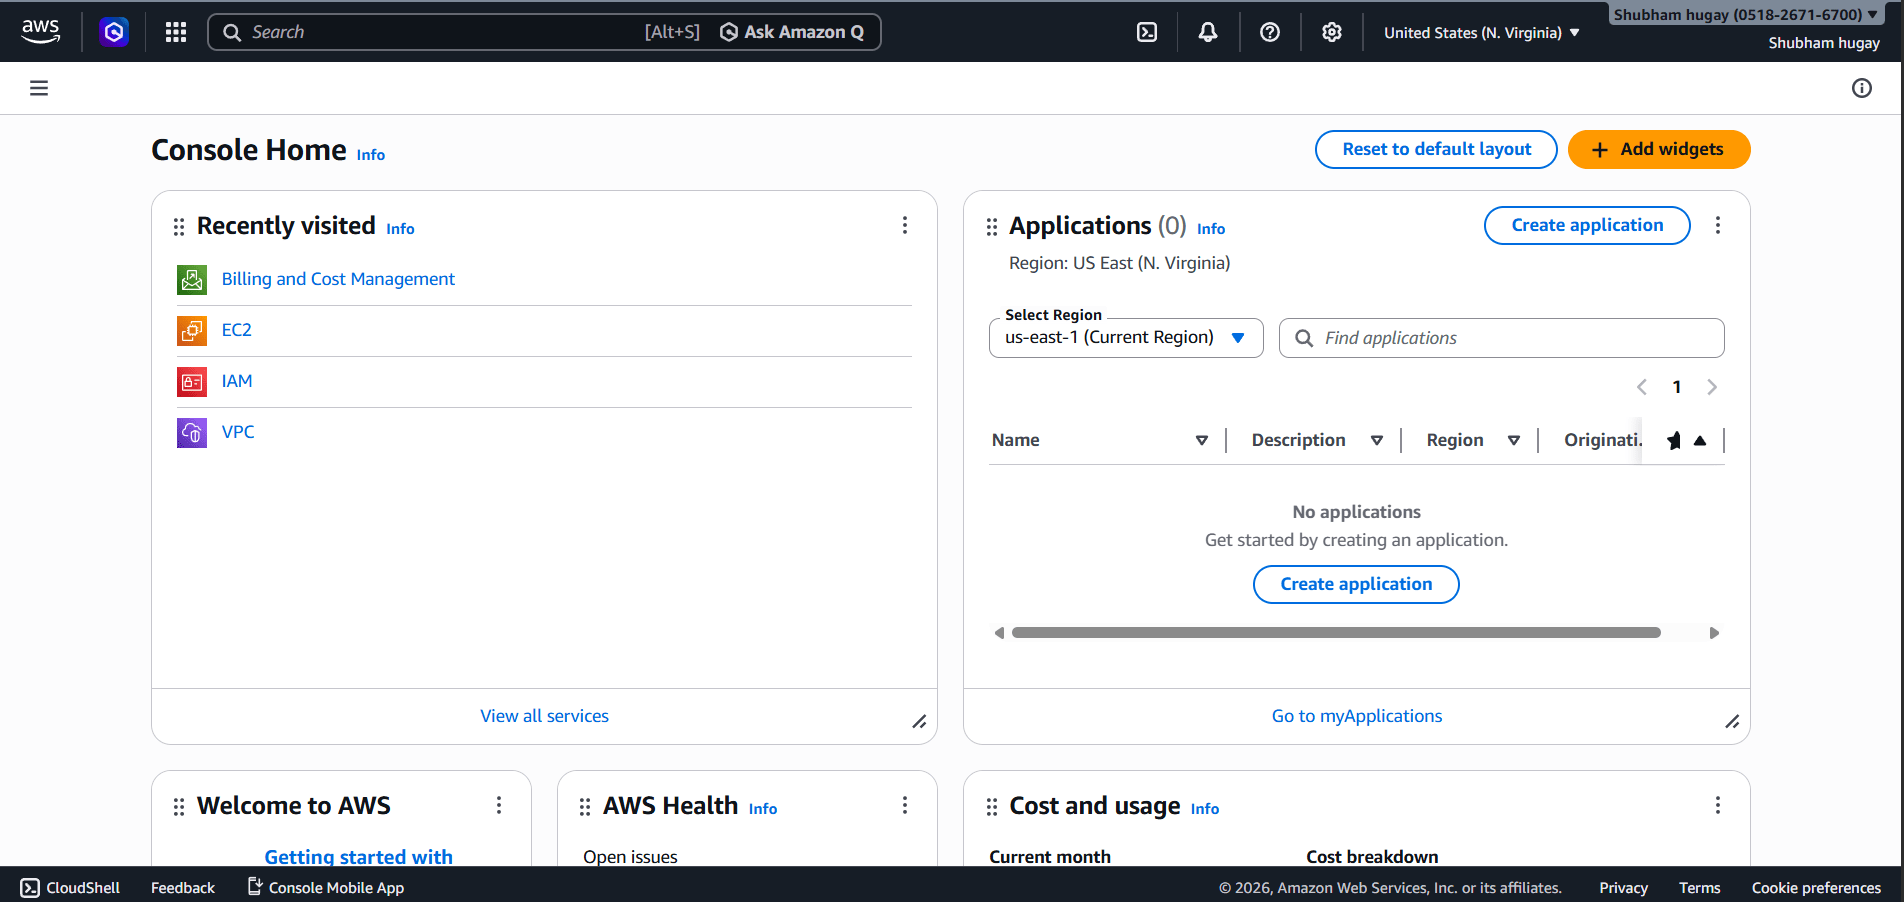This screenshot has width=1904, height=902.
Task: Click the Applications widget resize handle
Action: coord(1732,722)
